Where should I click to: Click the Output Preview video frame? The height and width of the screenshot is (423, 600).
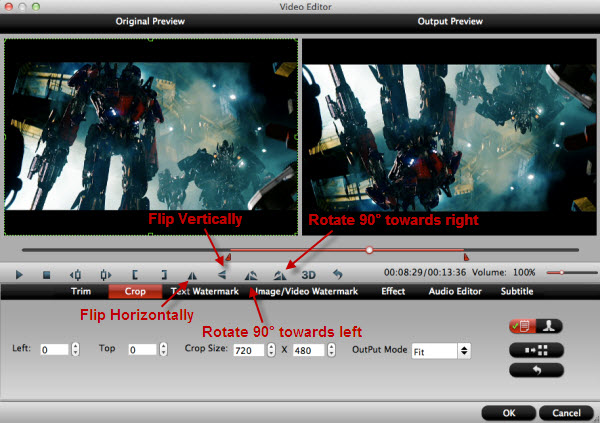click(x=449, y=137)
